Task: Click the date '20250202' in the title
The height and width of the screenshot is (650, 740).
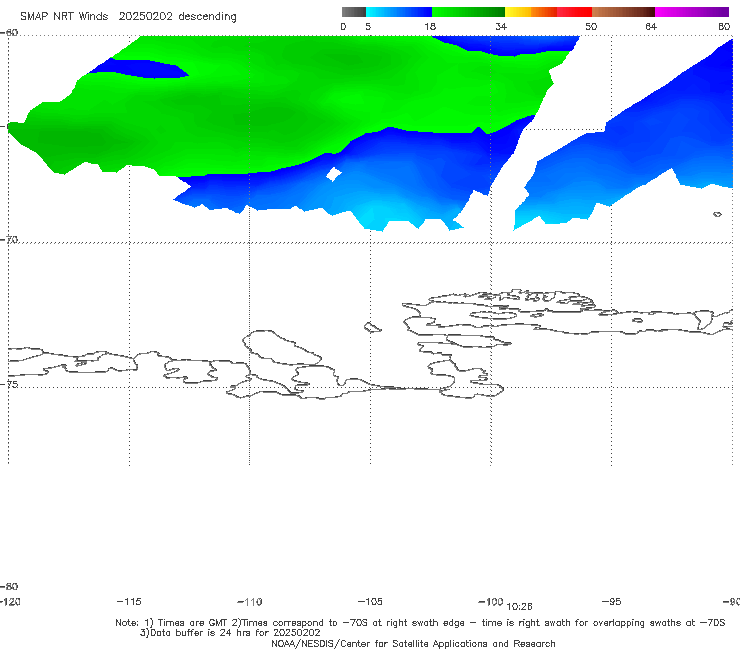Action: coord(145,17)
